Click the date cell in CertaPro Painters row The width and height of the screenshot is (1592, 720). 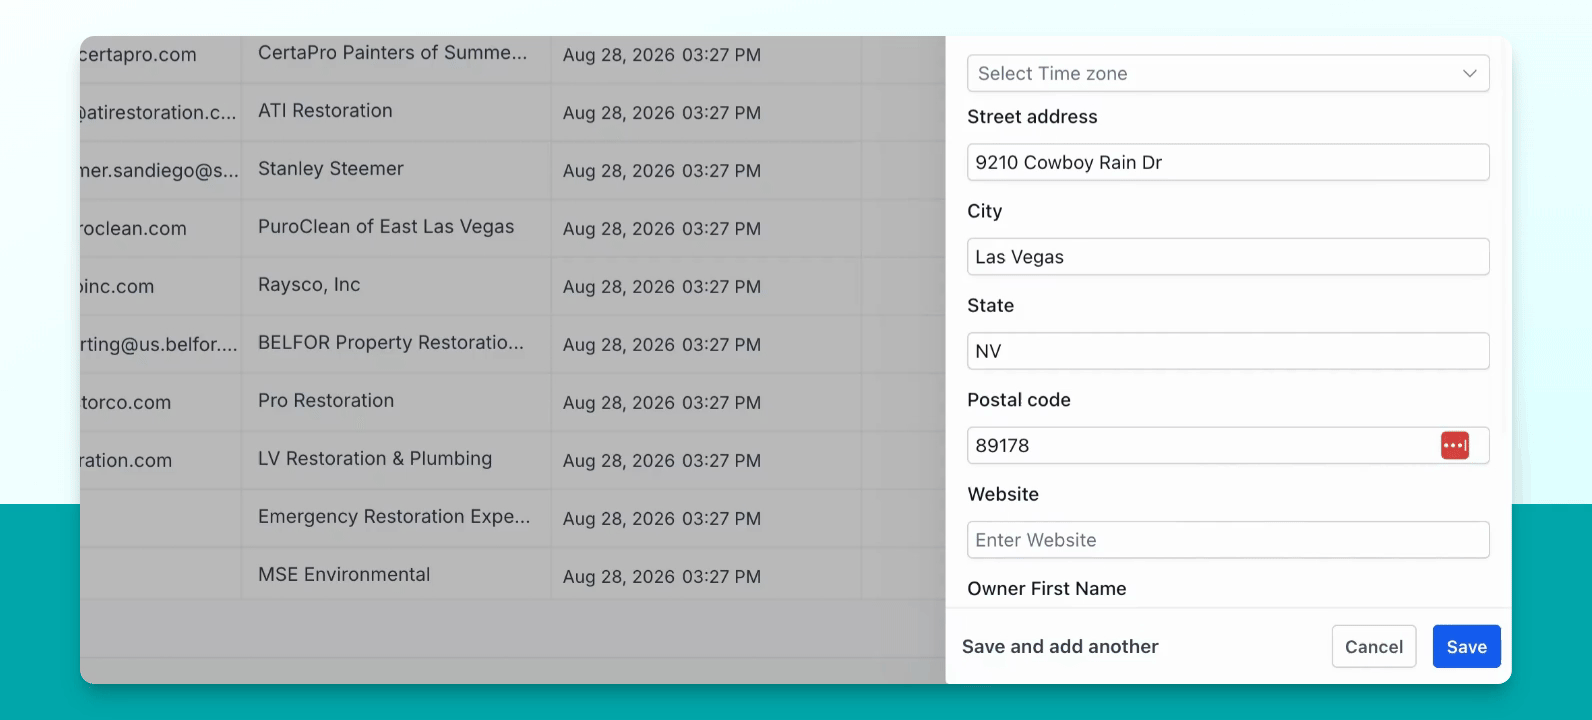click(662, 55)
